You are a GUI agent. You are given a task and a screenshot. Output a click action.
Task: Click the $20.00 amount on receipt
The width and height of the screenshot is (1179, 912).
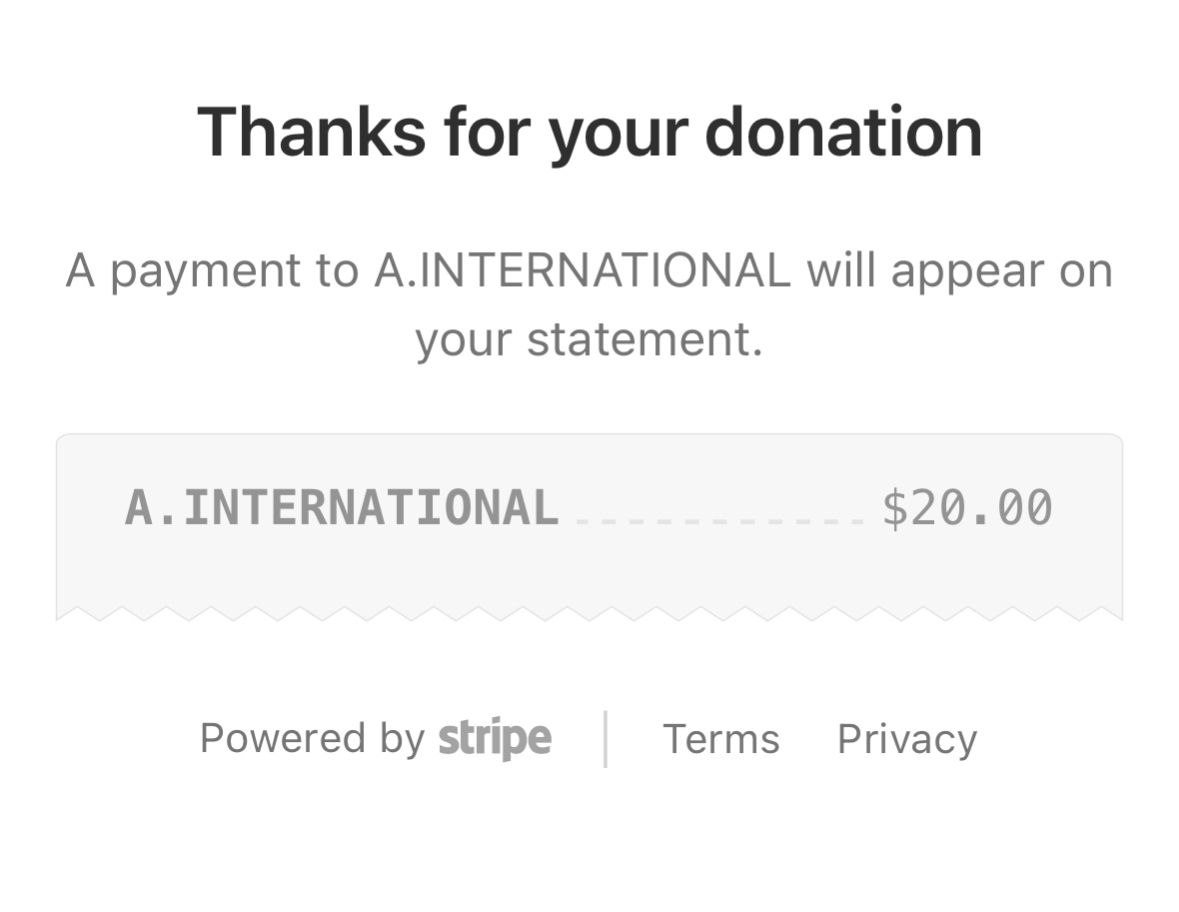tap(967, 507)
